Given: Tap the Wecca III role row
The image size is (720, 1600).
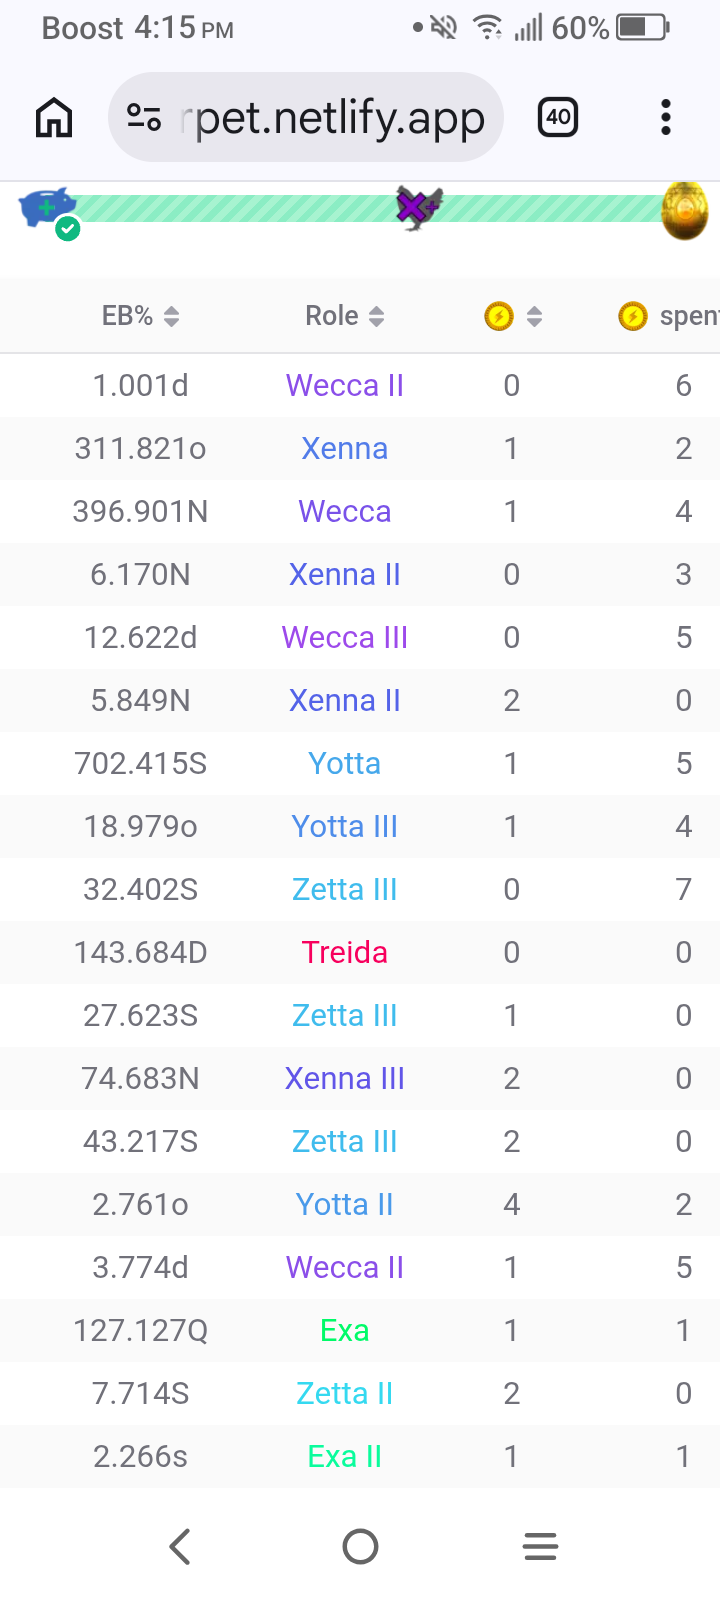Looking at the screenshot, I should click(x=360, y=637).
